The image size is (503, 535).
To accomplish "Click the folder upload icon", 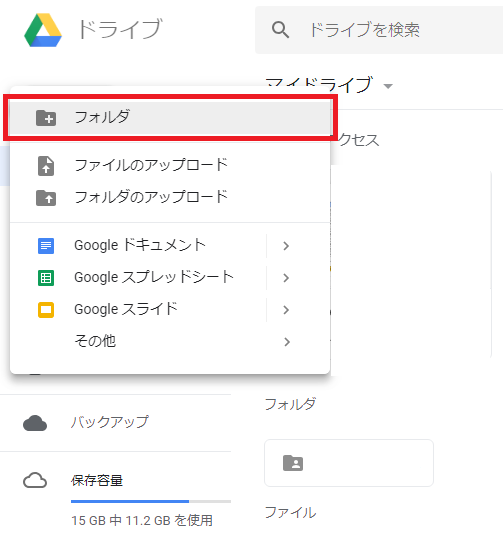I will 46,198.
